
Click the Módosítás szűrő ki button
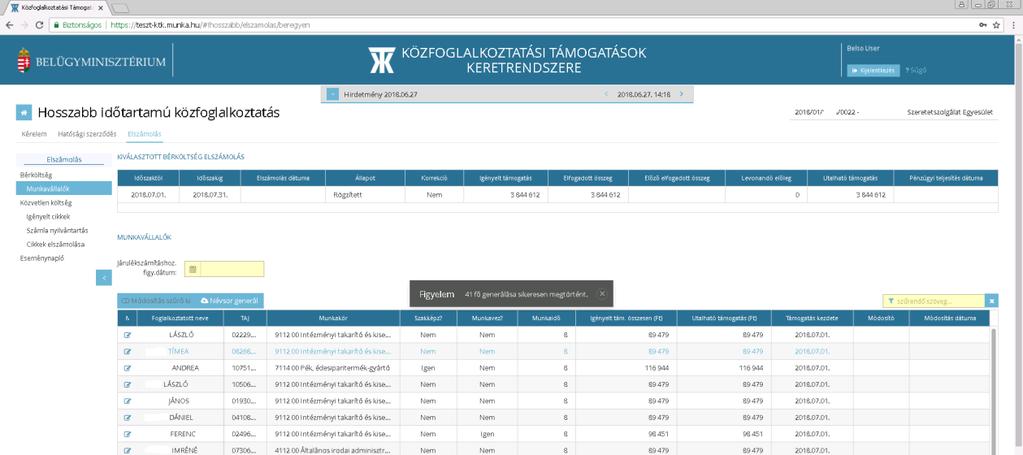point(157,301)
